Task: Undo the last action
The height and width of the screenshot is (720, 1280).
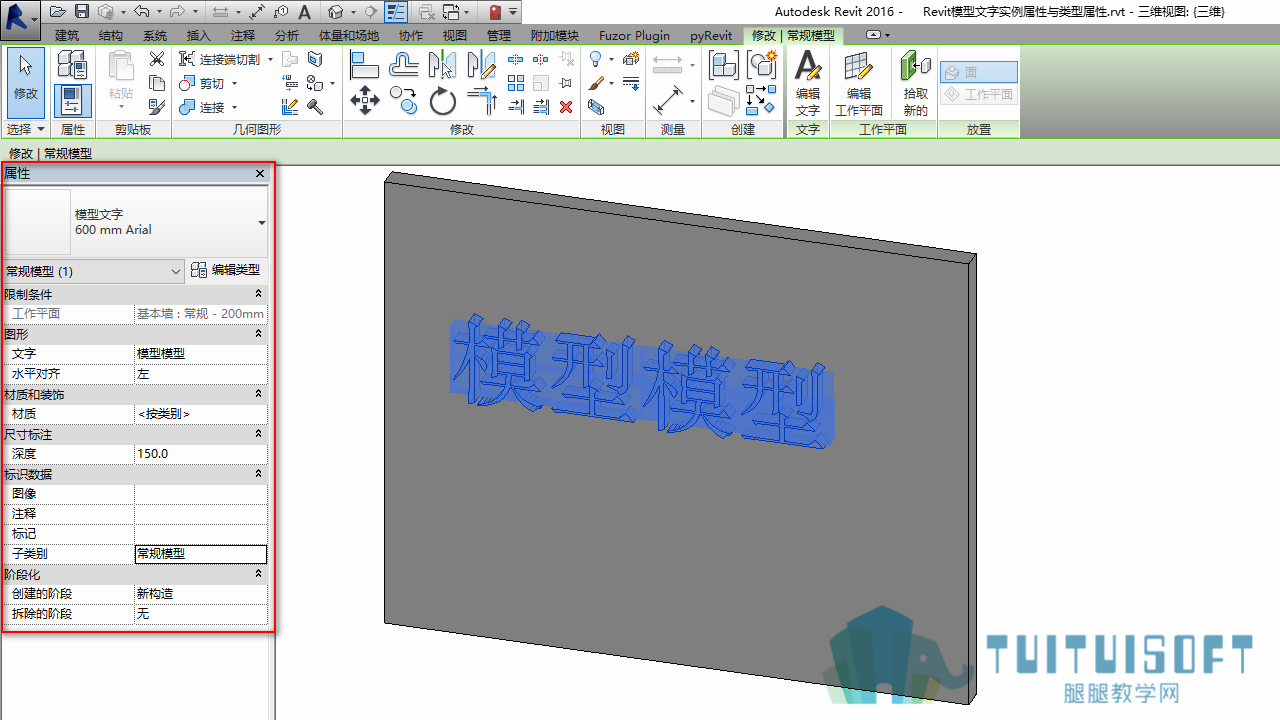Action: coord(141,12)
